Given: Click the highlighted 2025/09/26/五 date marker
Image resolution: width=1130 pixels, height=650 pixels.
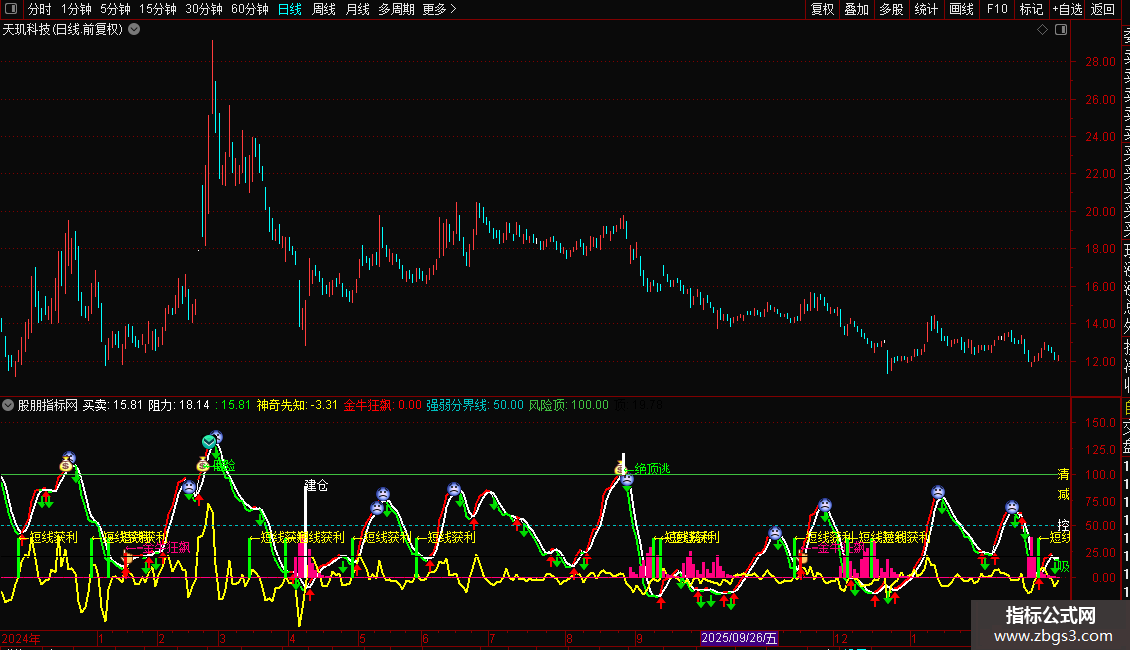Looking at the screenshot, I should (x=739, y=638).
